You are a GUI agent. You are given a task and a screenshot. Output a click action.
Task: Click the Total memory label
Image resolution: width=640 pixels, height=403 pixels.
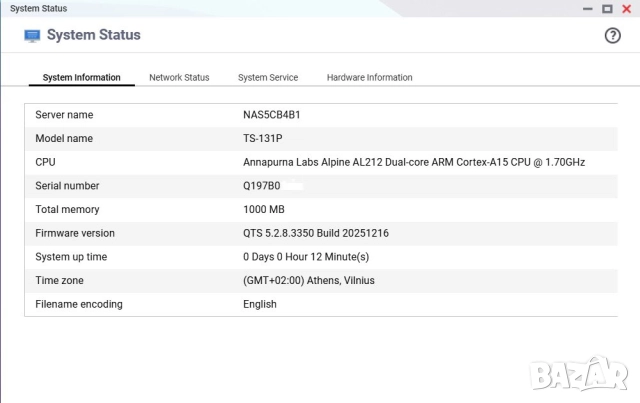[x=67, y=209]
